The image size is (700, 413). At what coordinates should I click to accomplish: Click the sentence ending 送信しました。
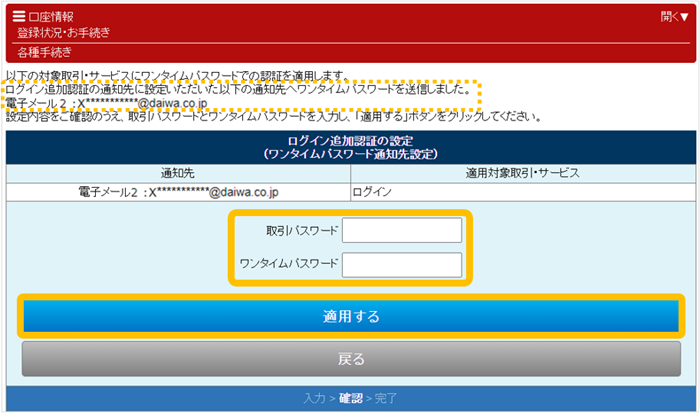[x=239, y=89]
